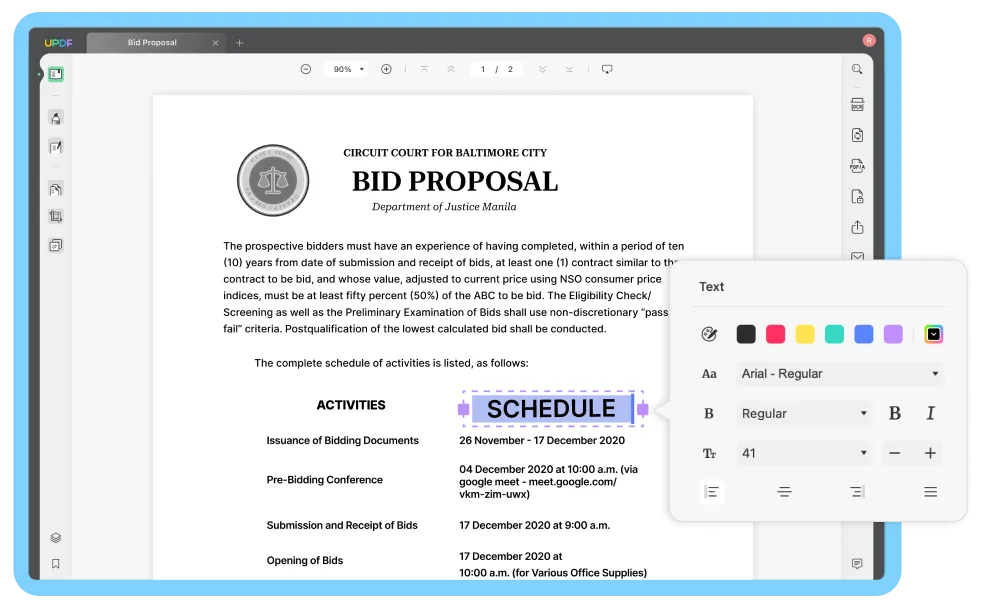
Task: Click the Share icon in the right sidebar
Action: pyautogui.click(x=857, y=227)
